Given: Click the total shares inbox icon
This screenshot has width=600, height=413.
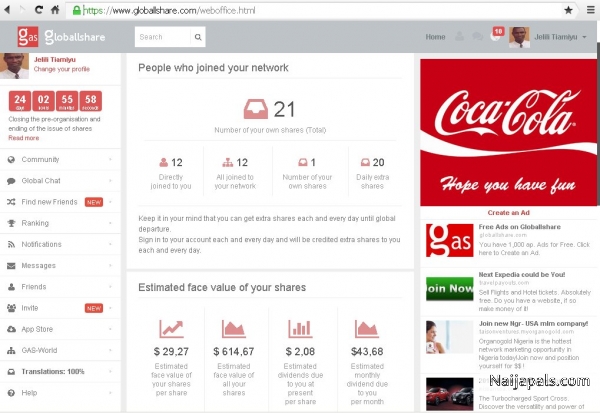Looking at the screenshot, I should (x=256, y=109).
